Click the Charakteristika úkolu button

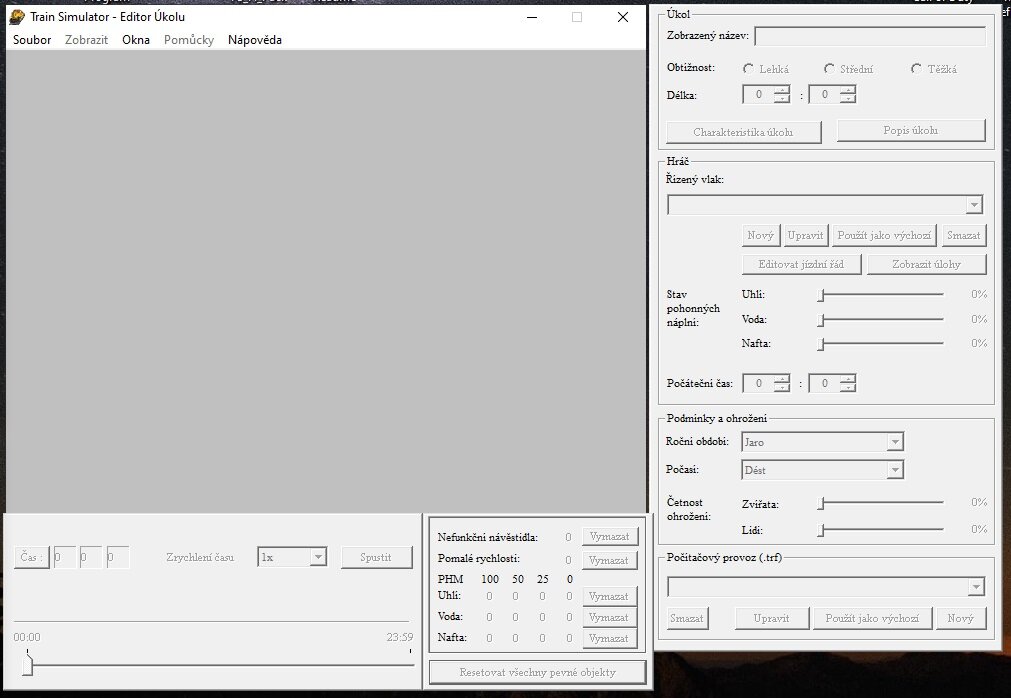coord(743,132)
